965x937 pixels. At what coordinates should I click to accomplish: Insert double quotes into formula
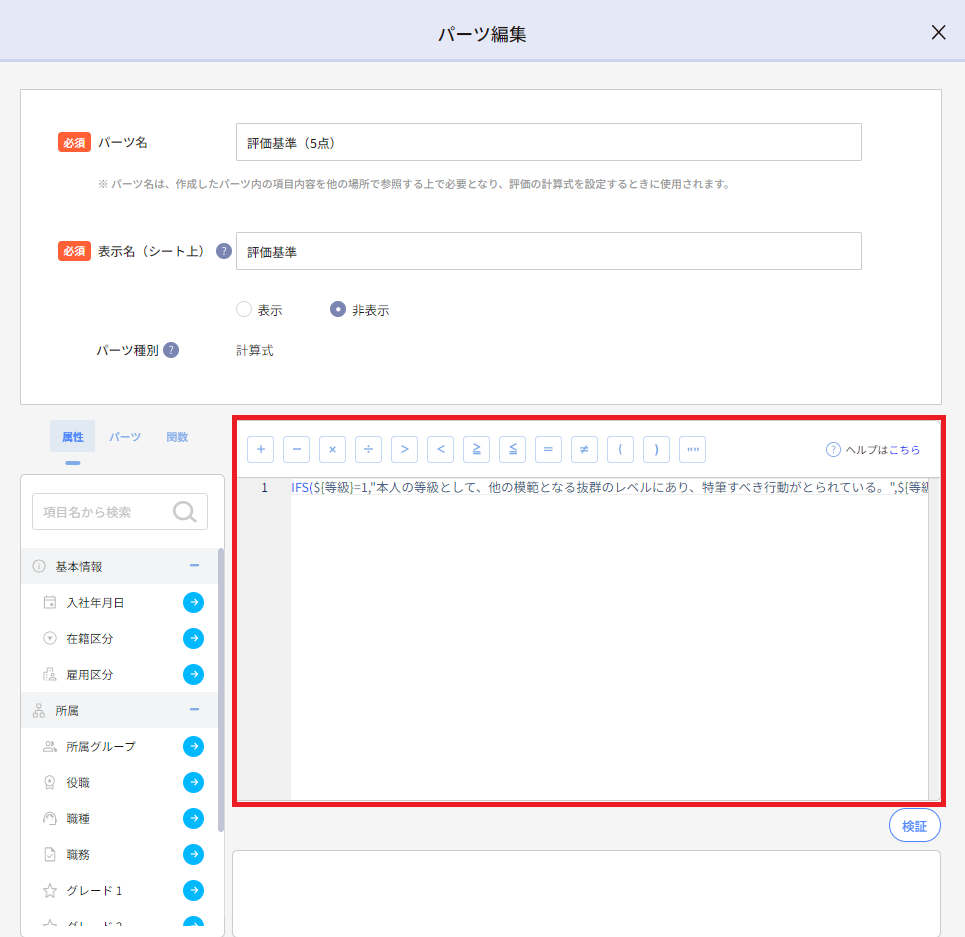click(x=692, y=450)
